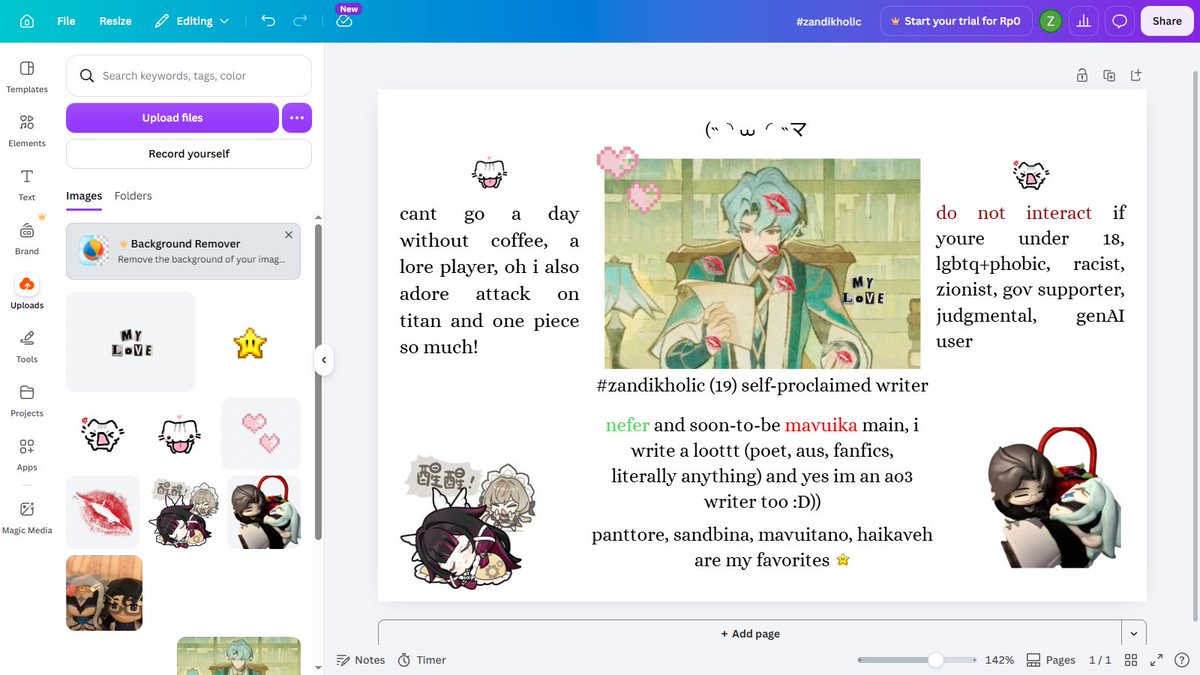1200x675 pixels.
Task: Open the Projects panel
Action: click(x=27, y=400)
